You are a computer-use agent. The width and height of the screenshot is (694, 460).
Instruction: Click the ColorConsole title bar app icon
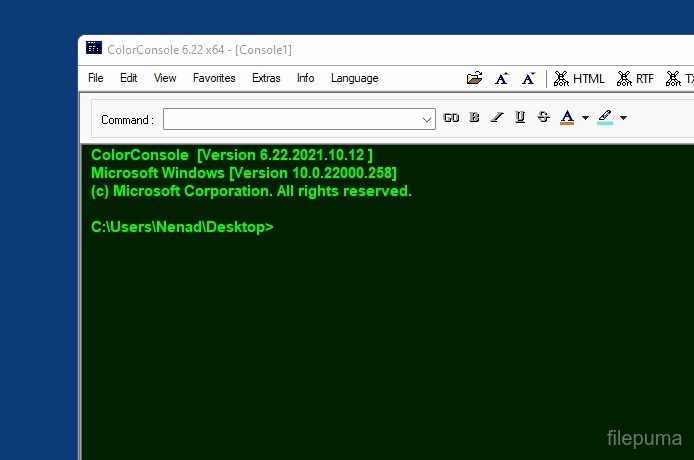point(93,48)
